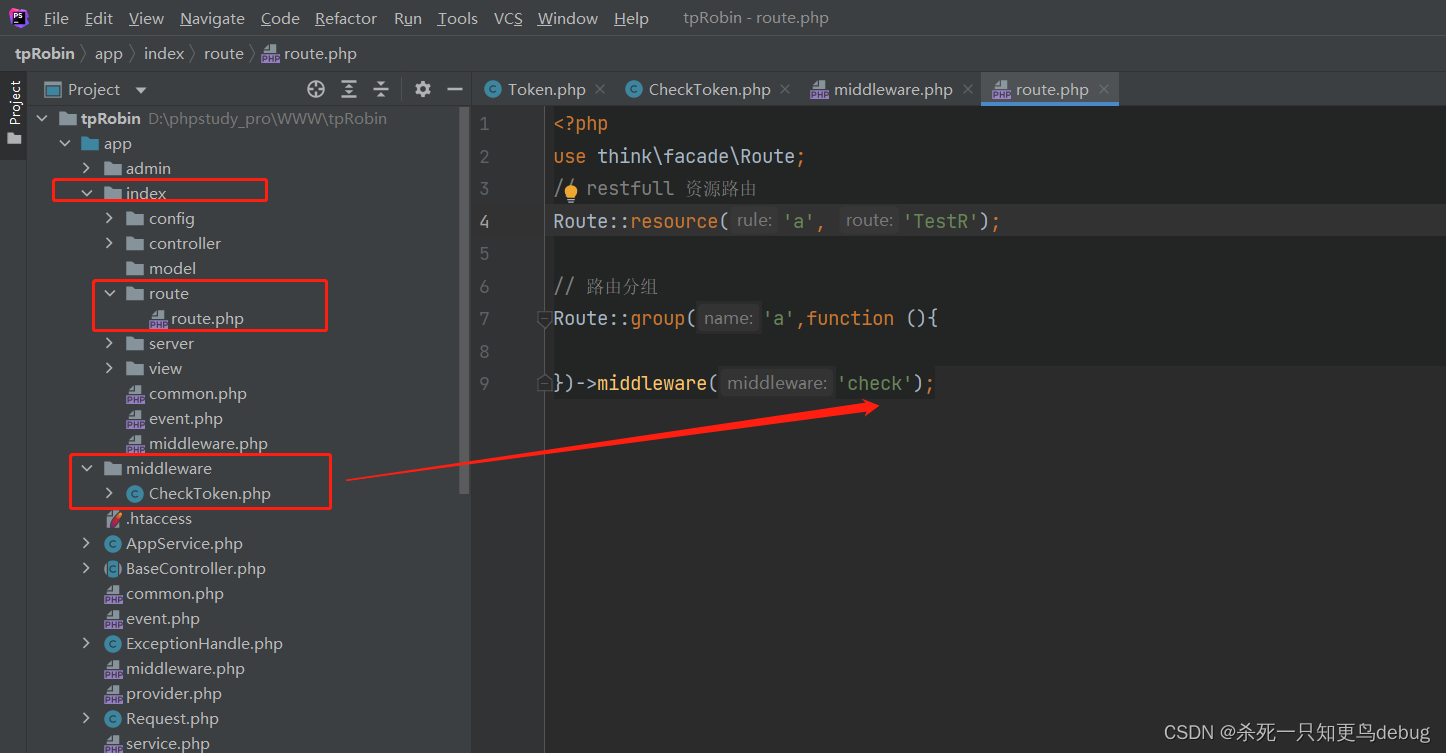Click the PHP file icon on route.php tab
The height and width of the screenshot is (753, 1446).
click(1001, 88)
